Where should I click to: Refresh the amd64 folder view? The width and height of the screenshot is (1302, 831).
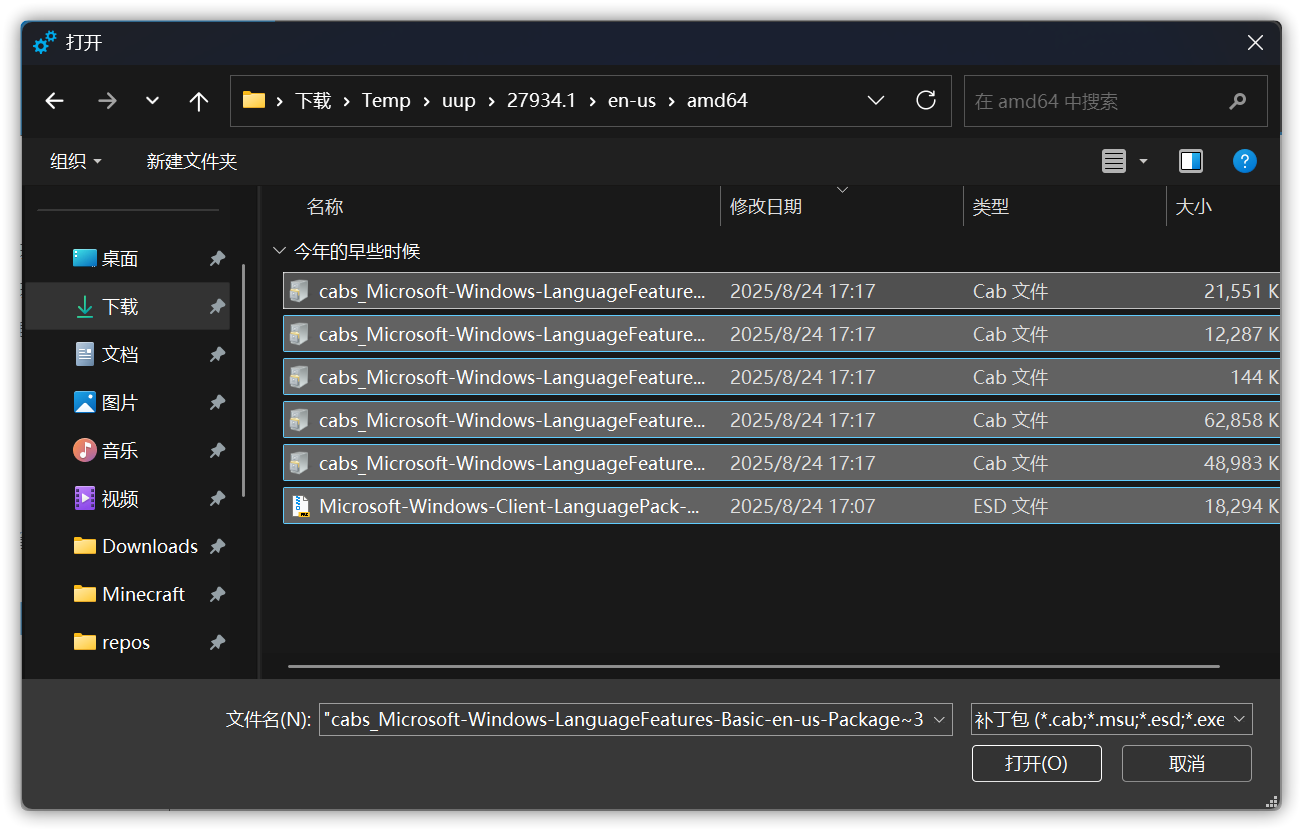pyautogui.click(x=926, y=100)
